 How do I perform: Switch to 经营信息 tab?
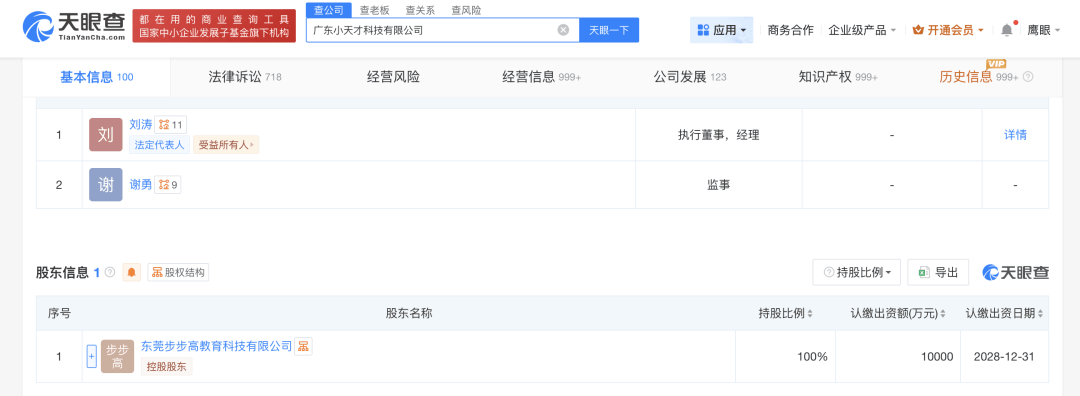pos(541,77)
